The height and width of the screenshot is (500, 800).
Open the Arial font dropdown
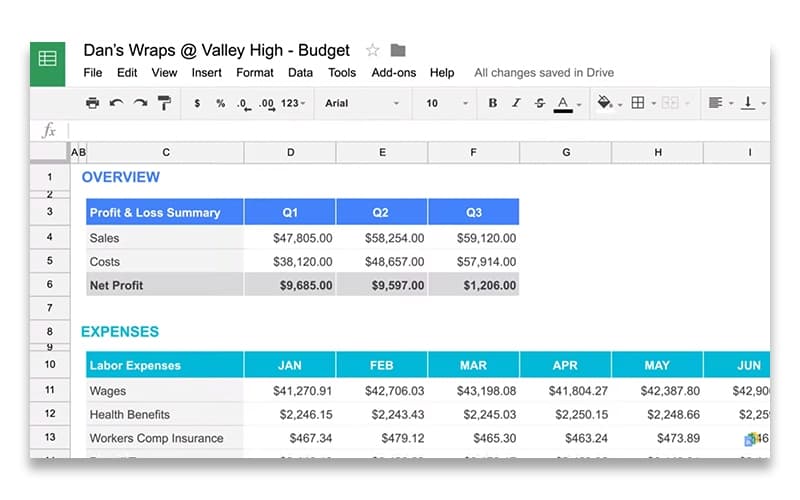(x=361, y=103)
